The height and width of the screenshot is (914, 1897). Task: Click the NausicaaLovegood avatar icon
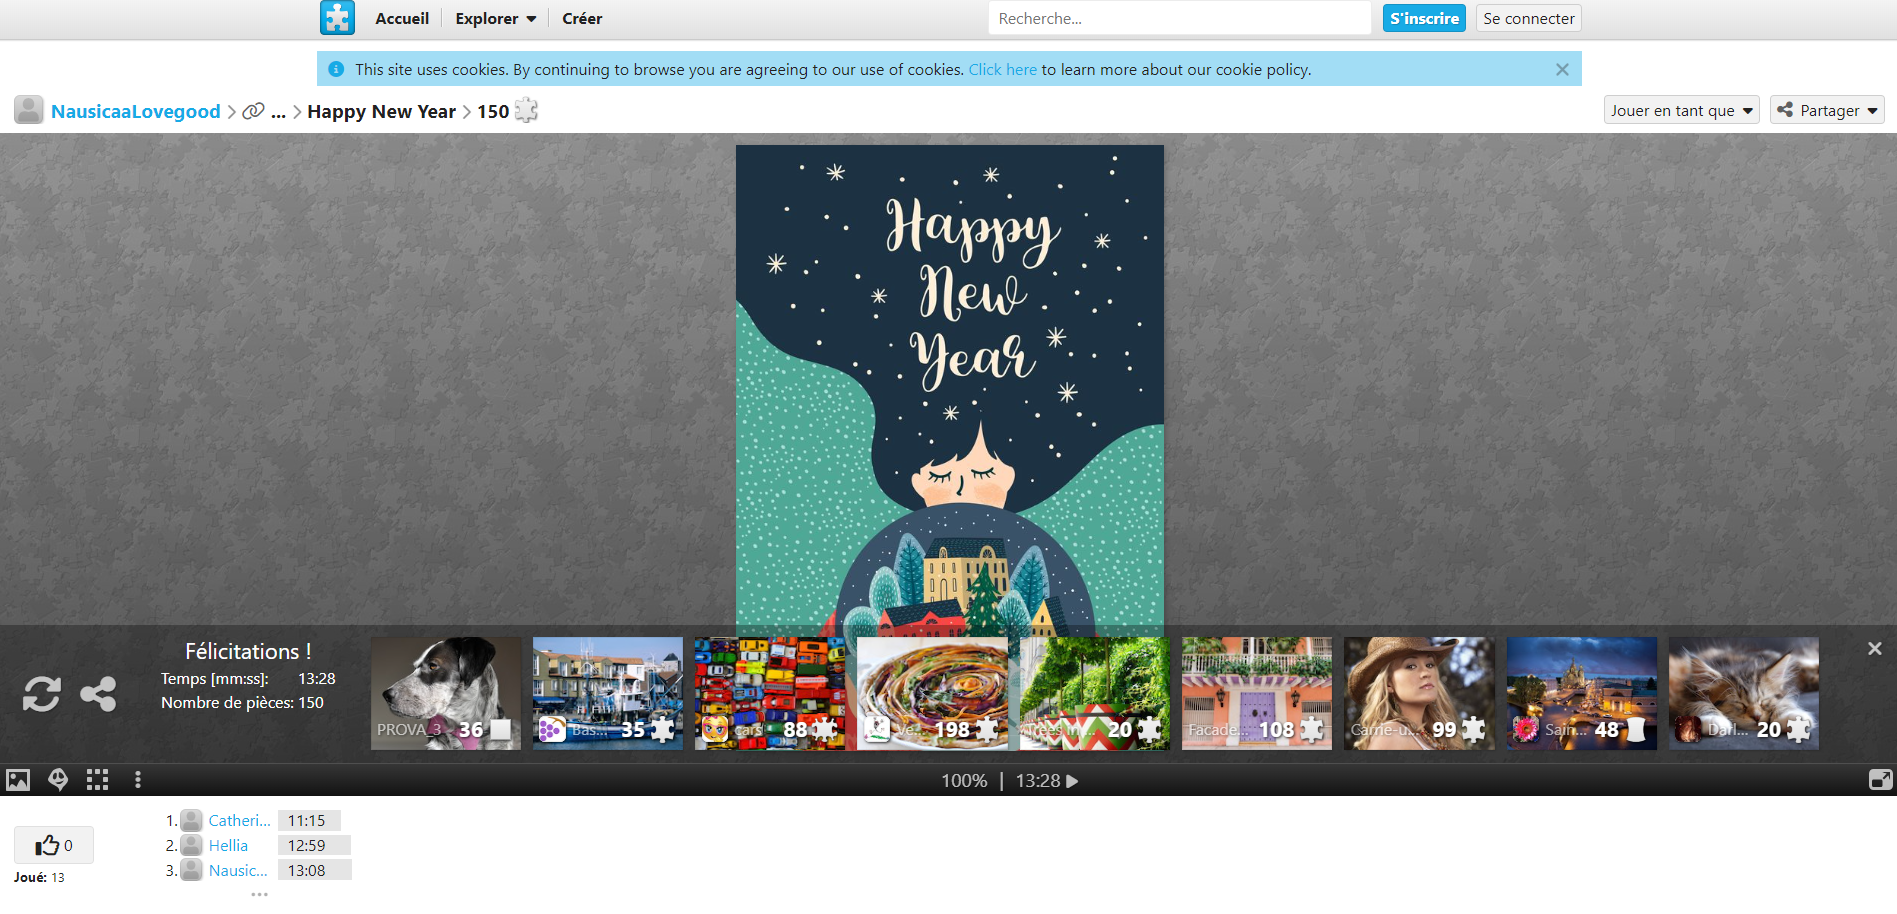pyautogui.click(x=29, y=110)
